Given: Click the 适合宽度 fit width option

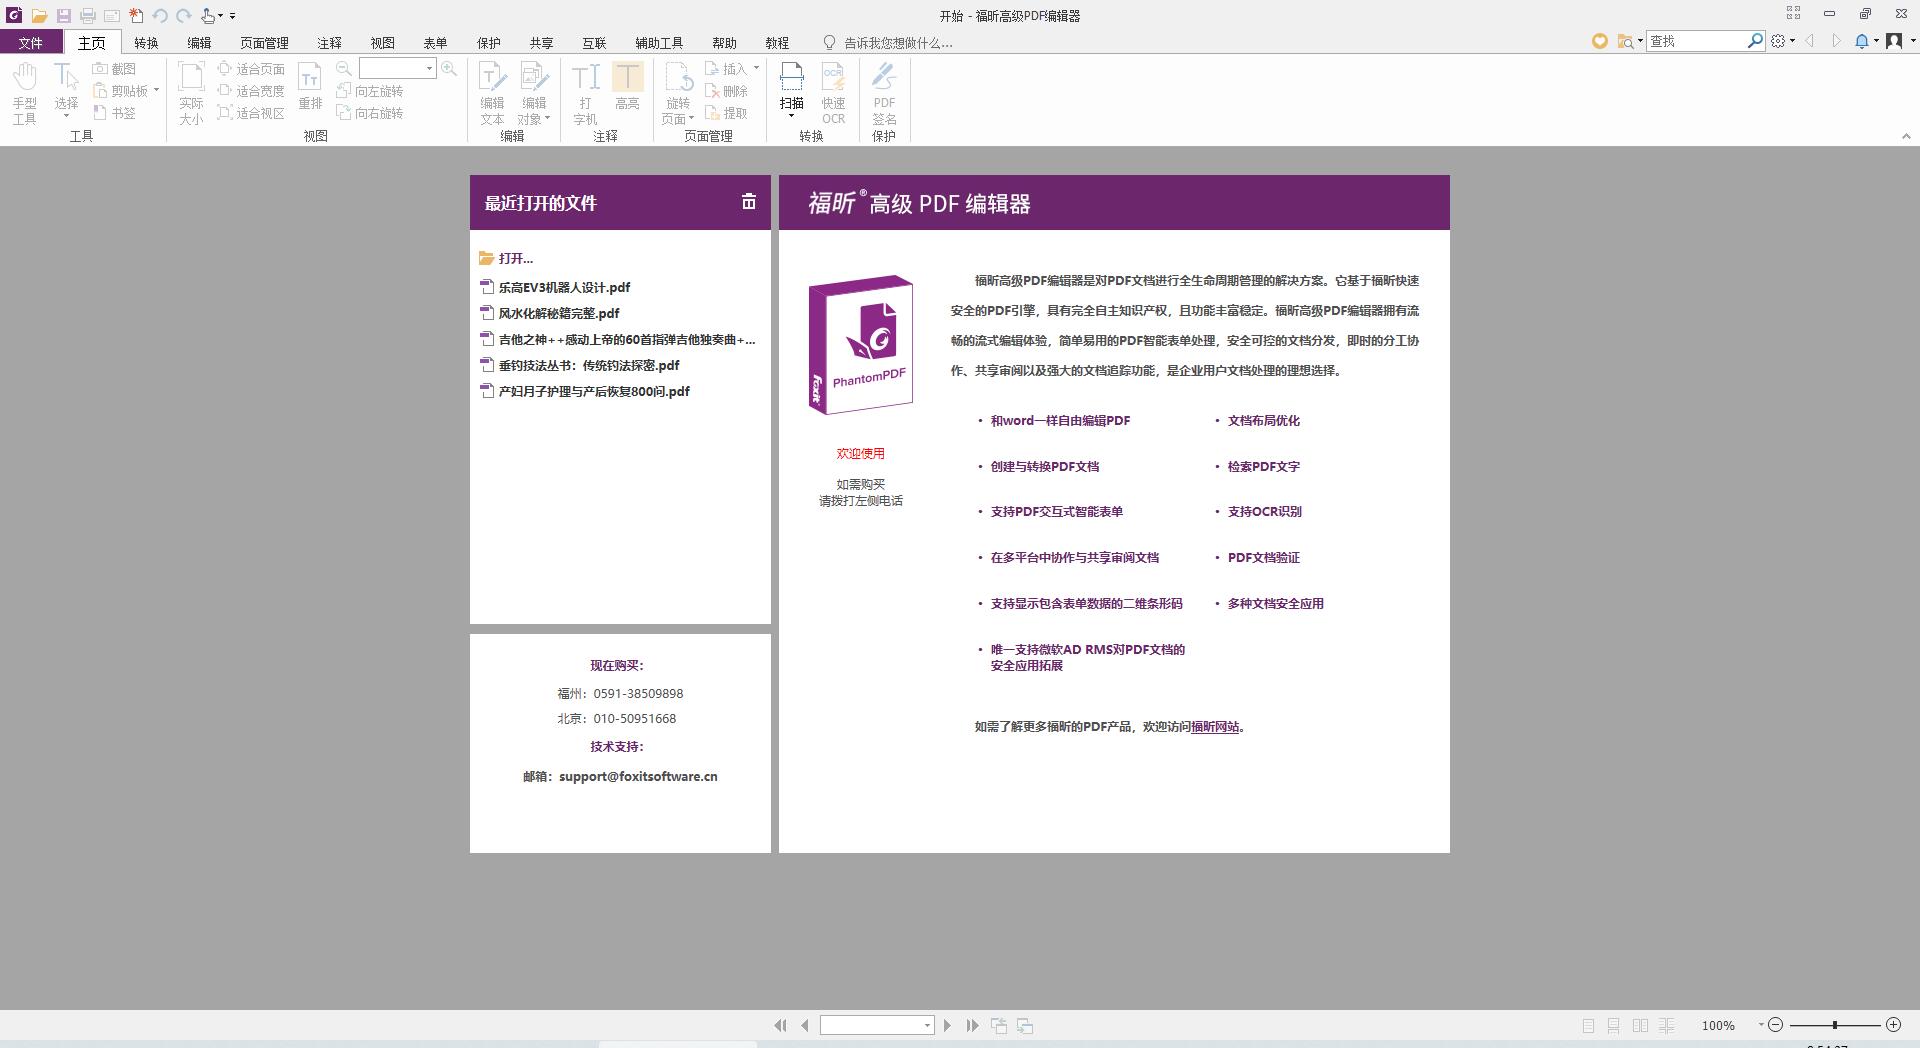Looking at the screenshot, I should (251, 91).
